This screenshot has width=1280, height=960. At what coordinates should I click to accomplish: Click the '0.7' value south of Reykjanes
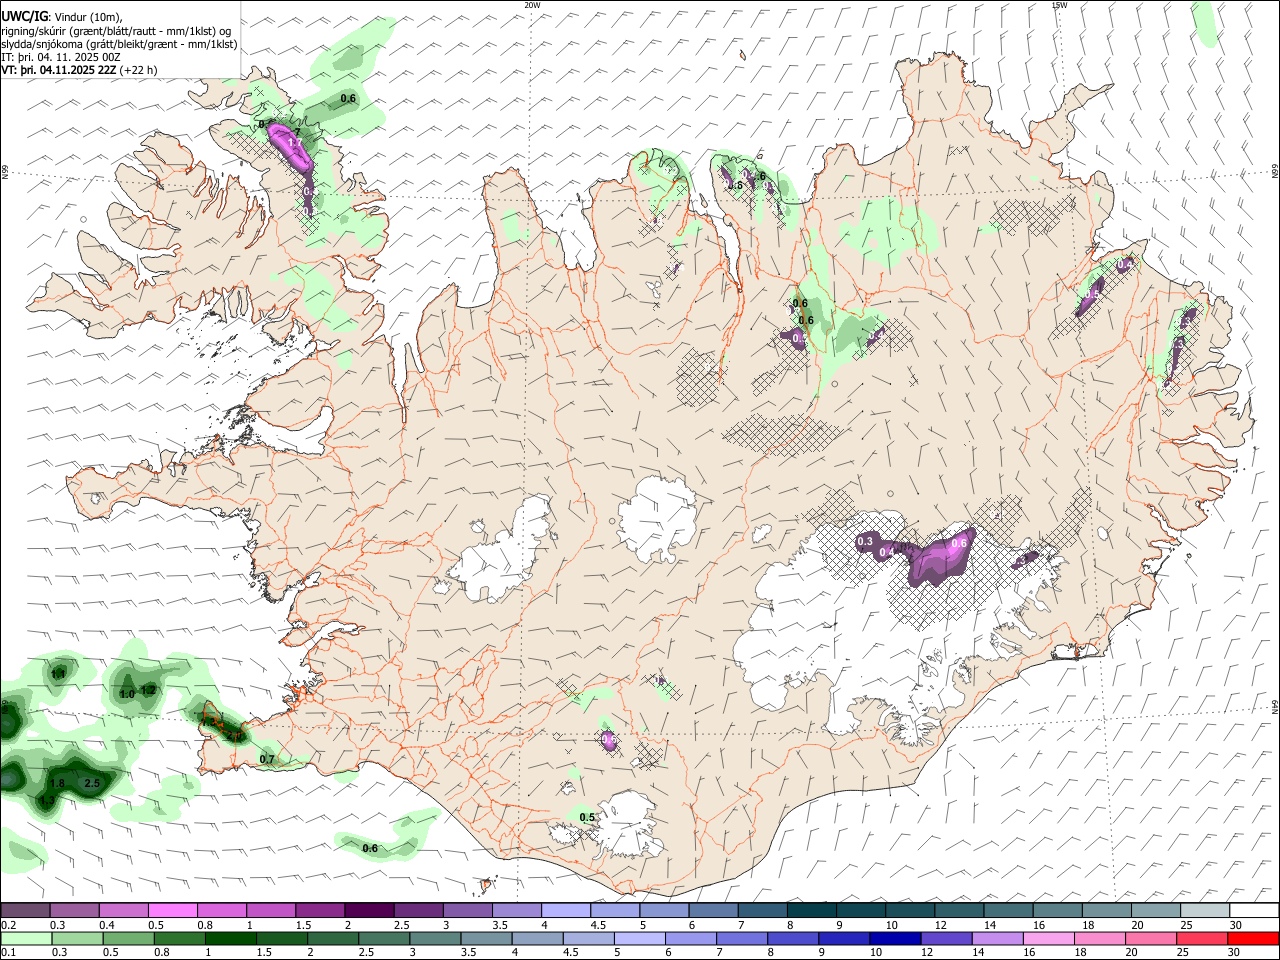click(267, 760)
